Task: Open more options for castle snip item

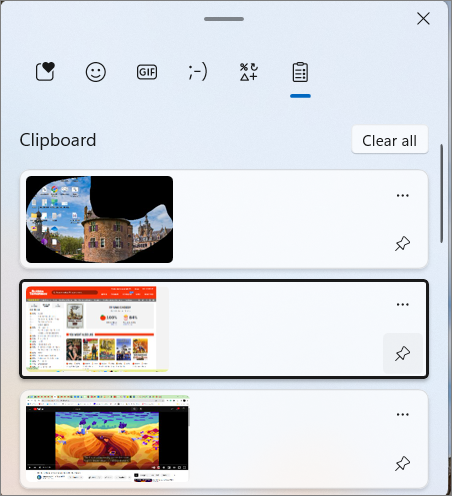Action: coord(403,195)
